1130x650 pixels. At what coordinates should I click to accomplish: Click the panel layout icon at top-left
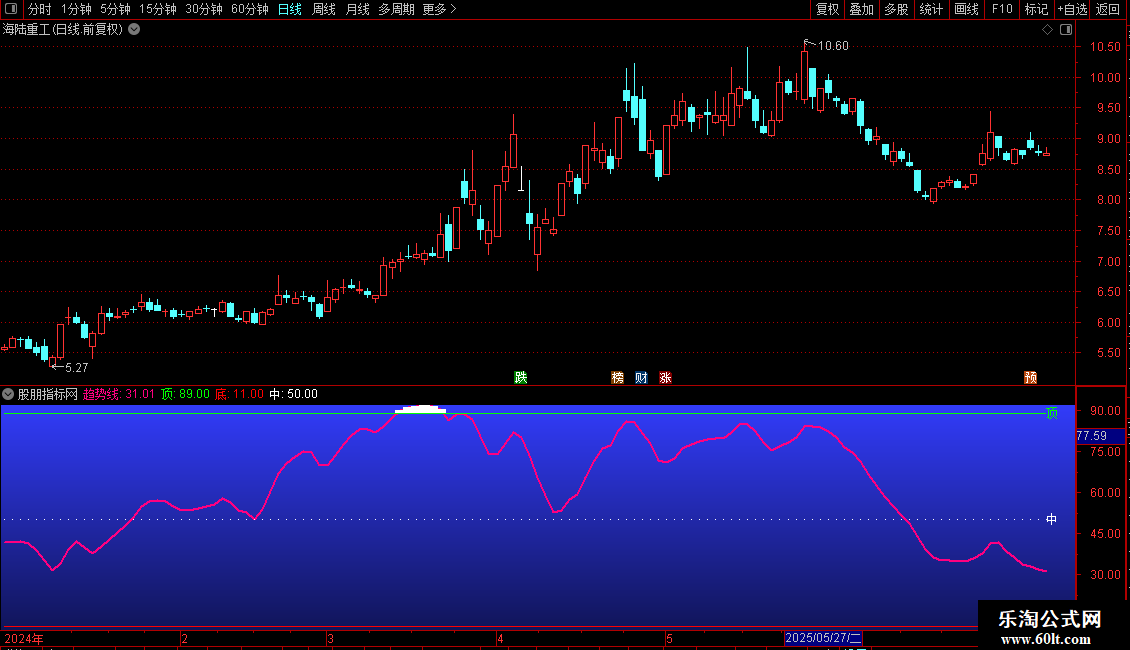[x=11, y=9]
